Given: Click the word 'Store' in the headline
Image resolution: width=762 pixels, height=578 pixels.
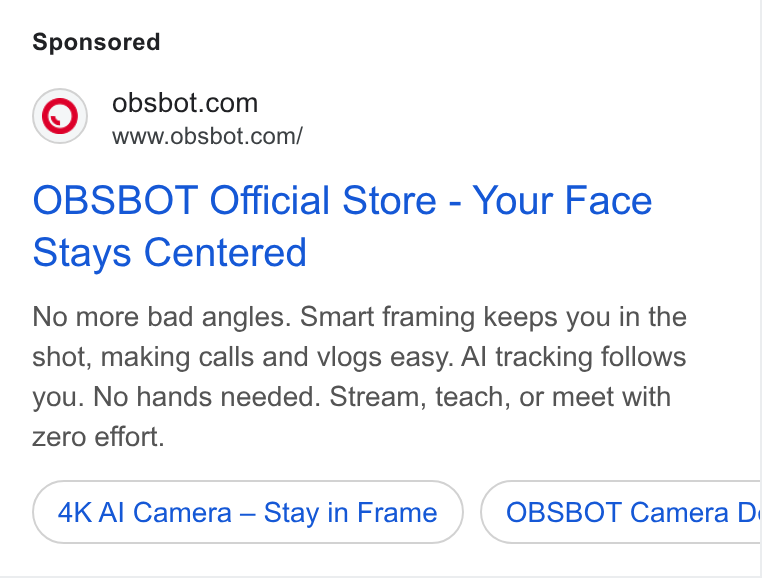Looking at the screenshot, I should click(389, 200).
